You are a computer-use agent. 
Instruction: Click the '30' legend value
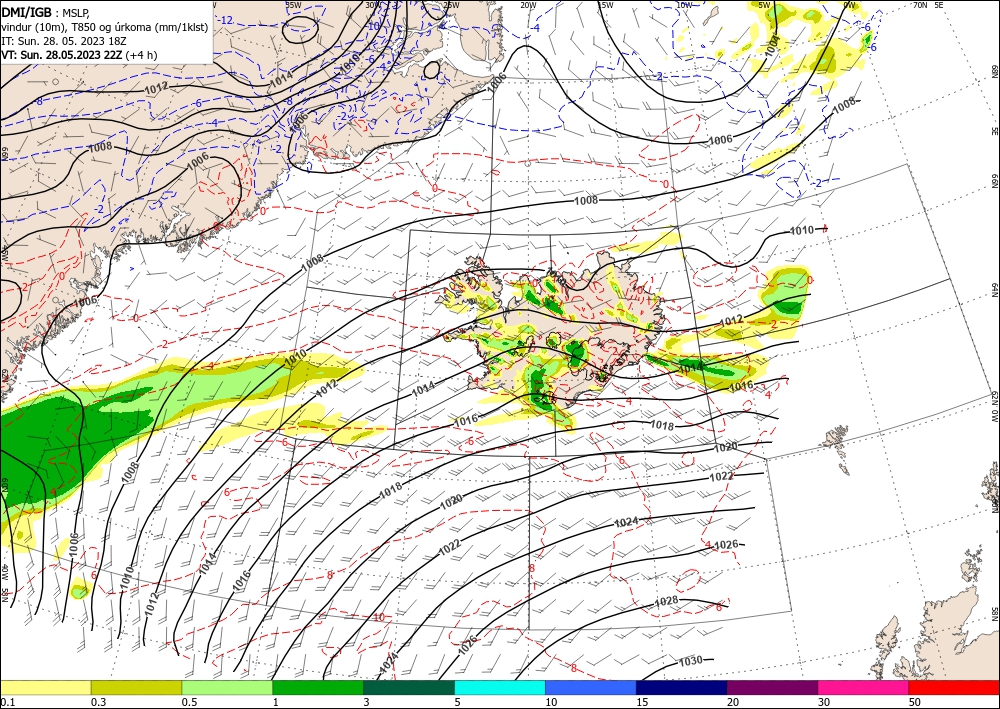pos(825,702)
